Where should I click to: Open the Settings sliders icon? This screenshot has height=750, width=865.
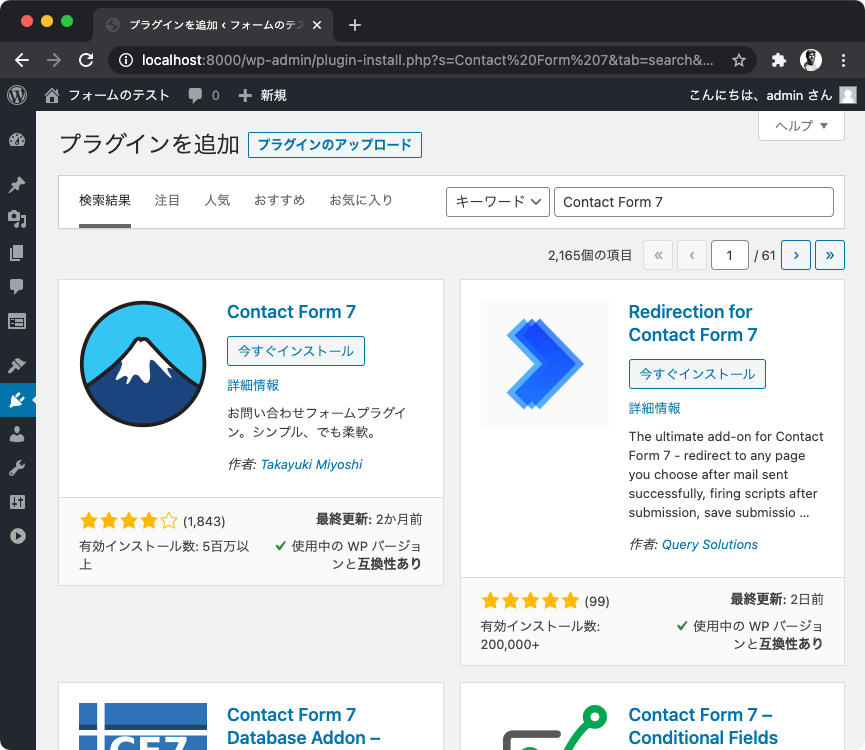click(17, 502)
